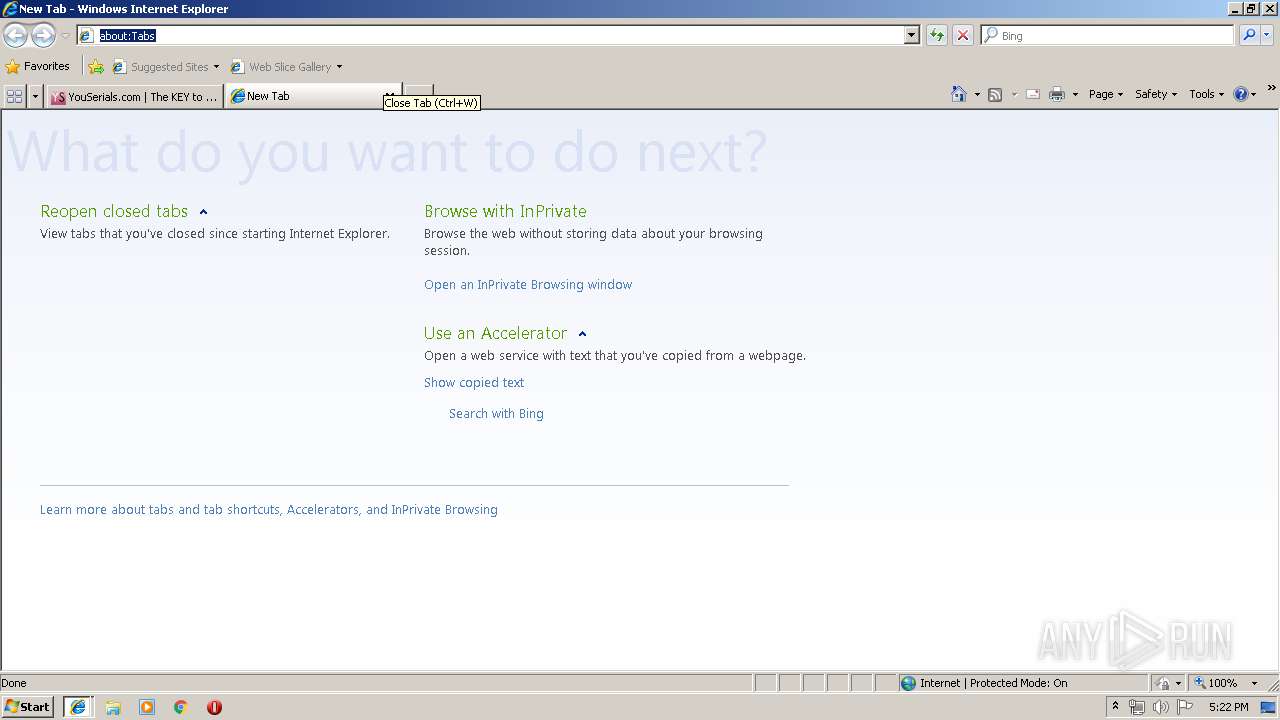Run search with the magnifier button

(x=1249, y=35)
